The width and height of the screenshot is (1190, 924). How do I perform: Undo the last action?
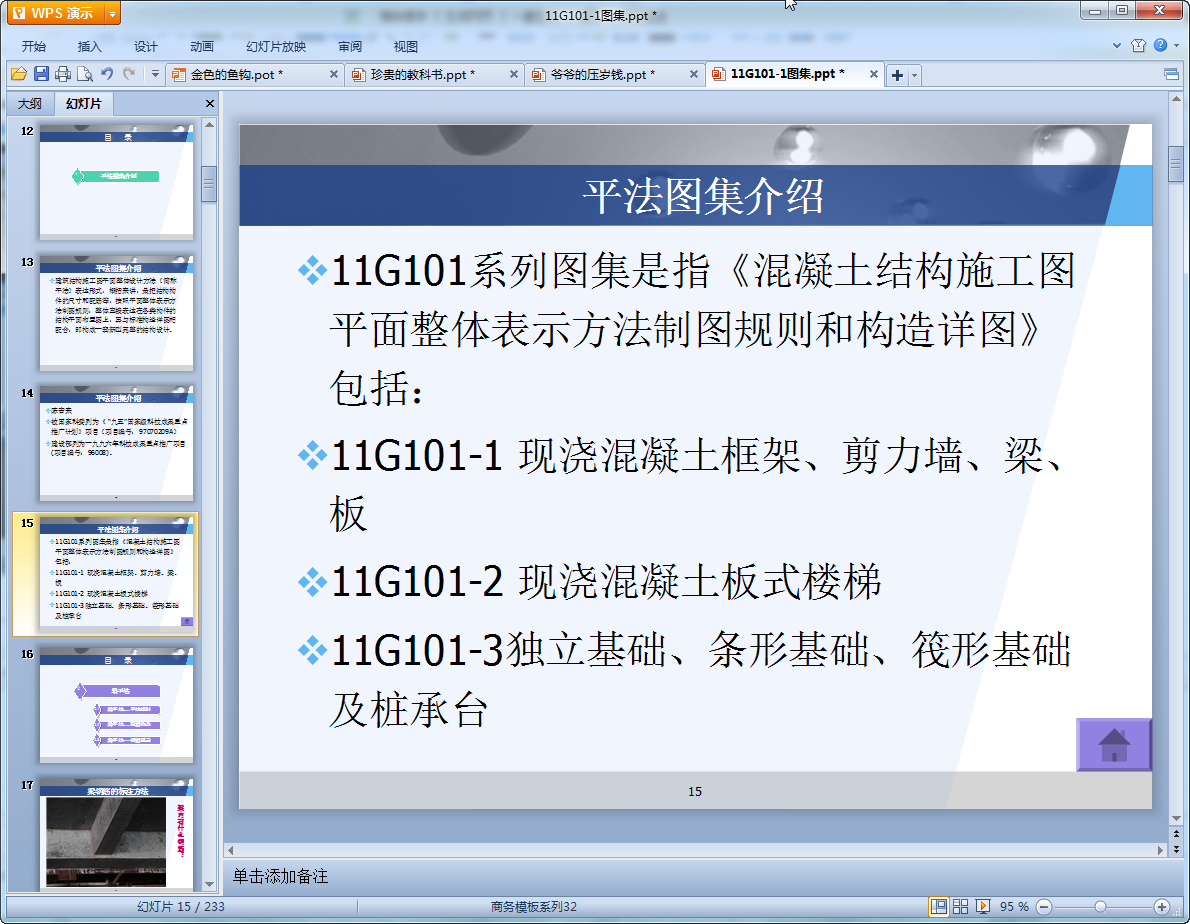pos(107,74)
